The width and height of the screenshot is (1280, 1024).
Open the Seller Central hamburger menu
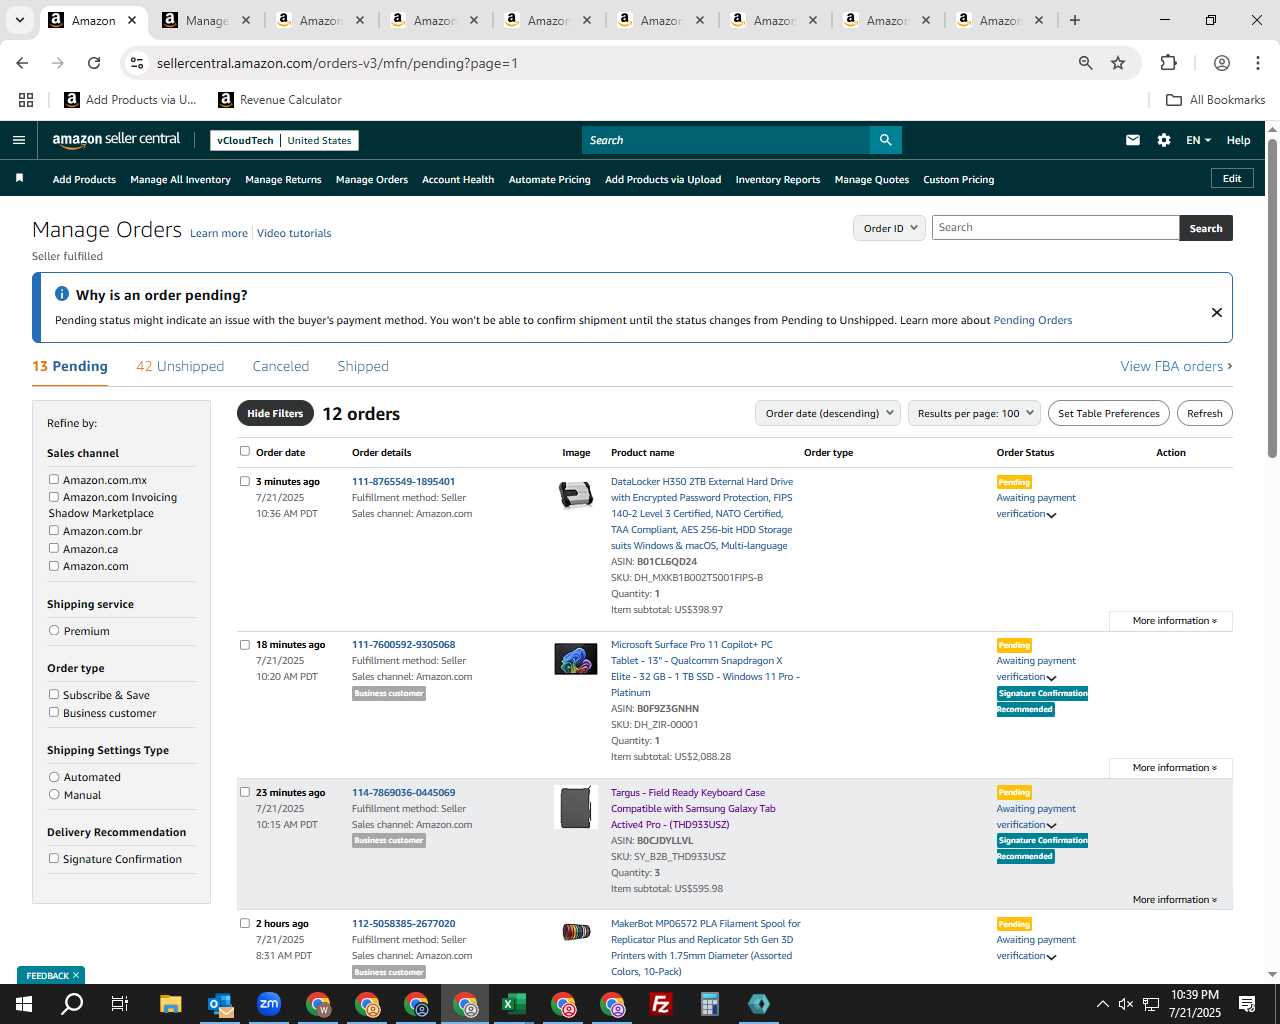[x=19, y=140]
